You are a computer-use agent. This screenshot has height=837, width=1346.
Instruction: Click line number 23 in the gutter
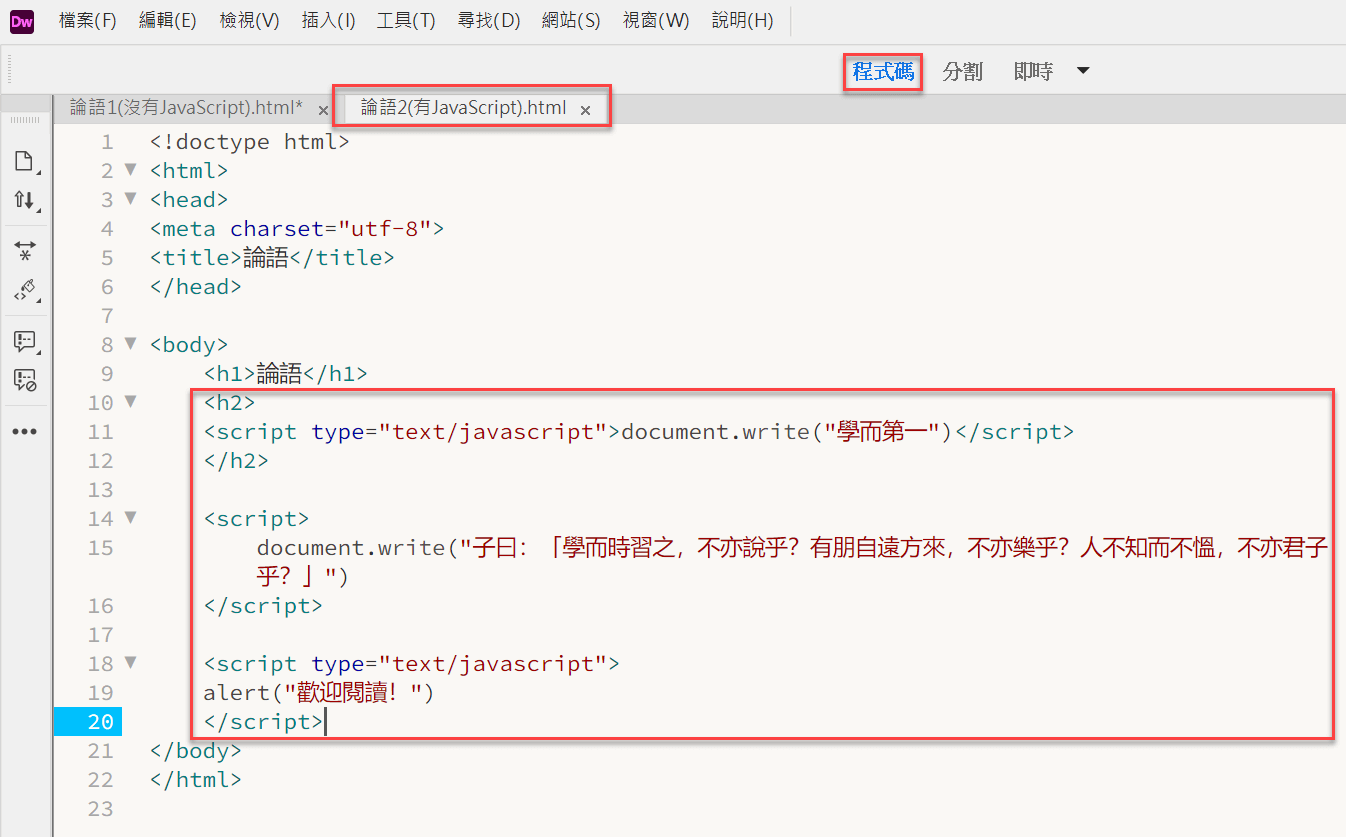click(x=101, y=809)
